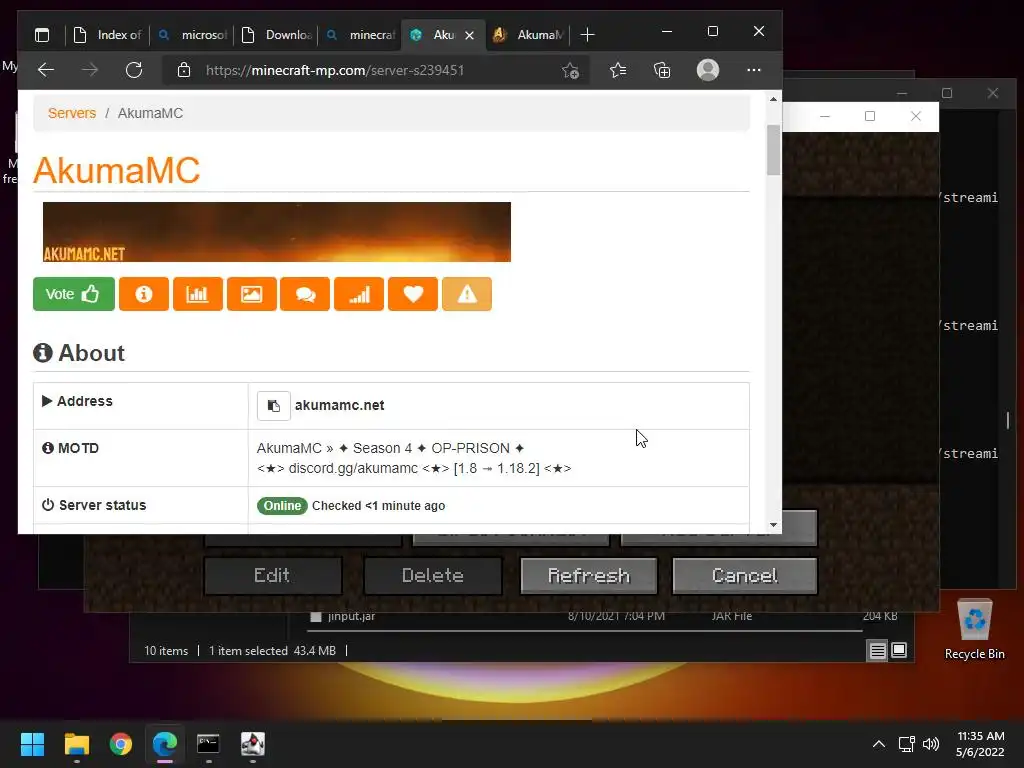Click the AkumaMC page heading

pos(117,170)
